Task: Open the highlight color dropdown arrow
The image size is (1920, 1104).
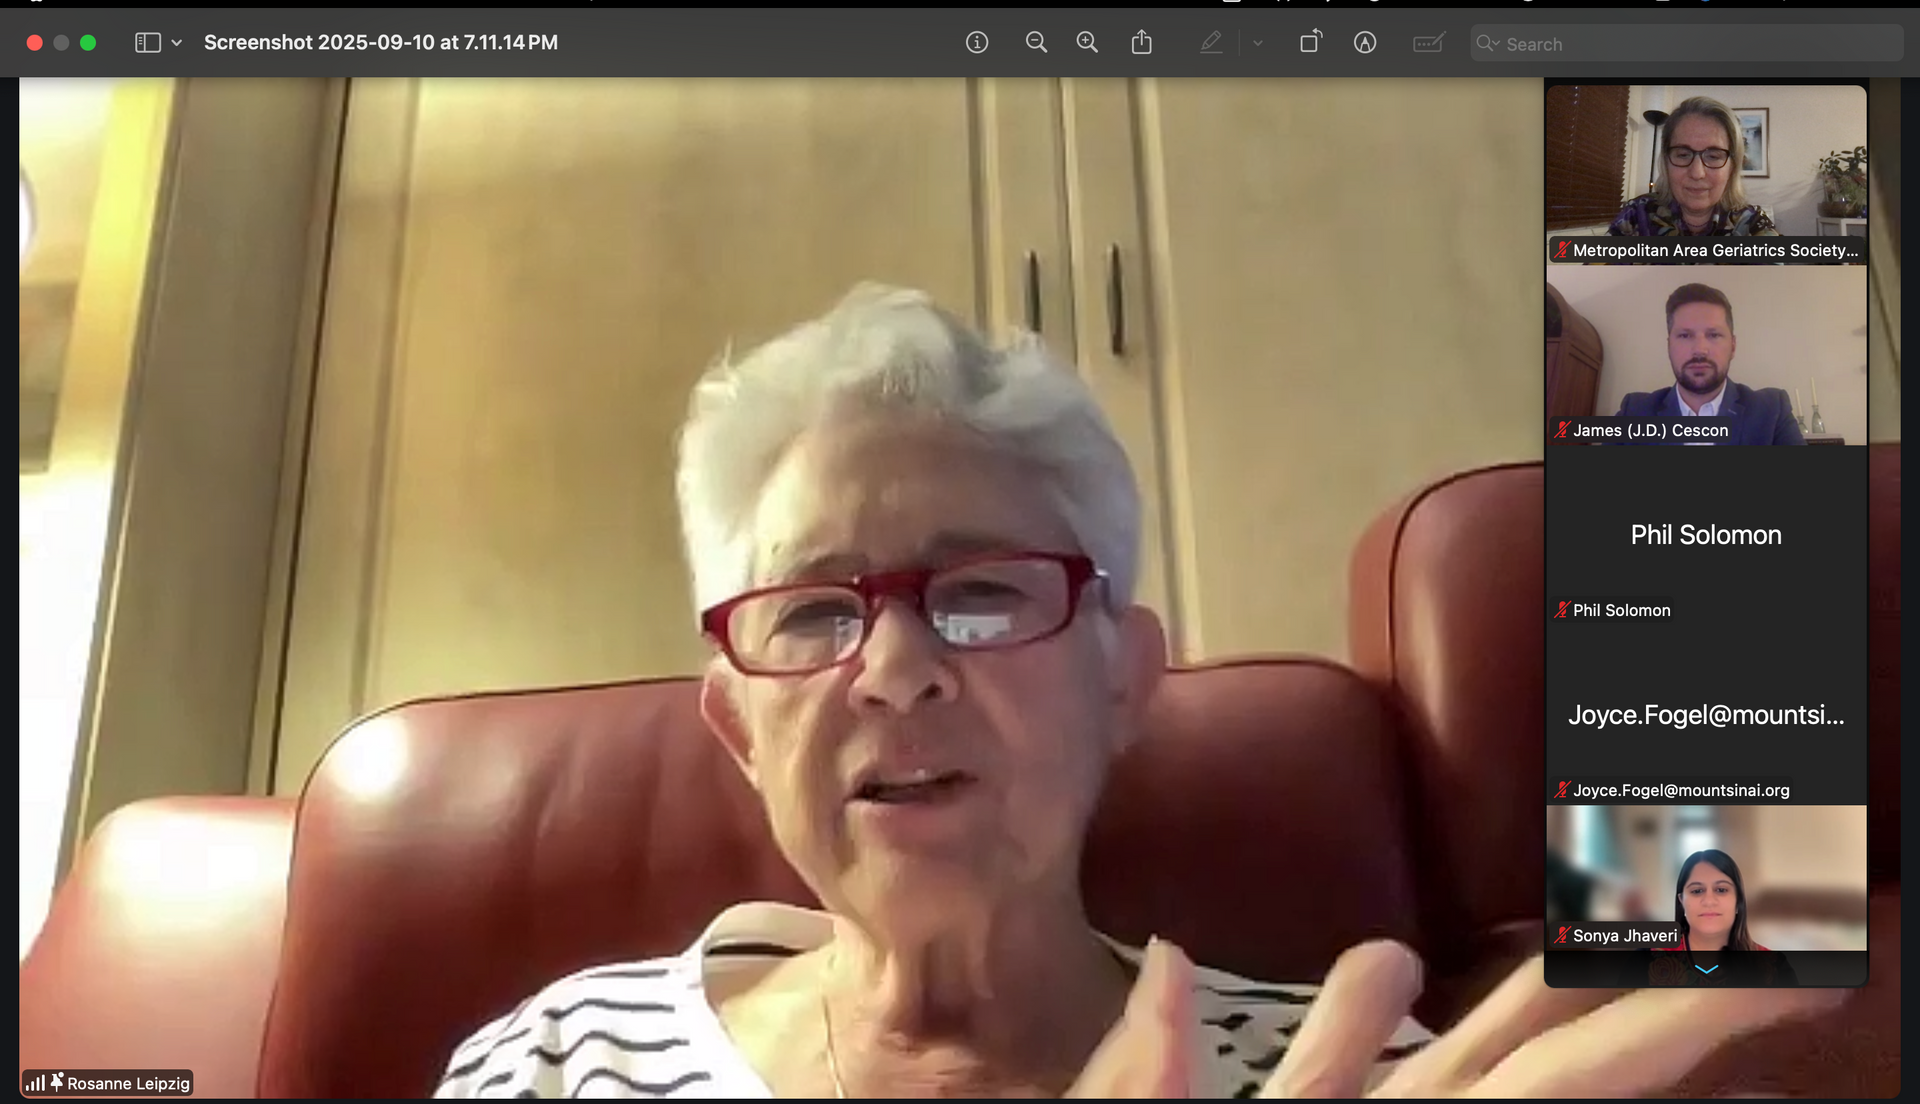Action: pyautogui.click(x=1258, y=43)
